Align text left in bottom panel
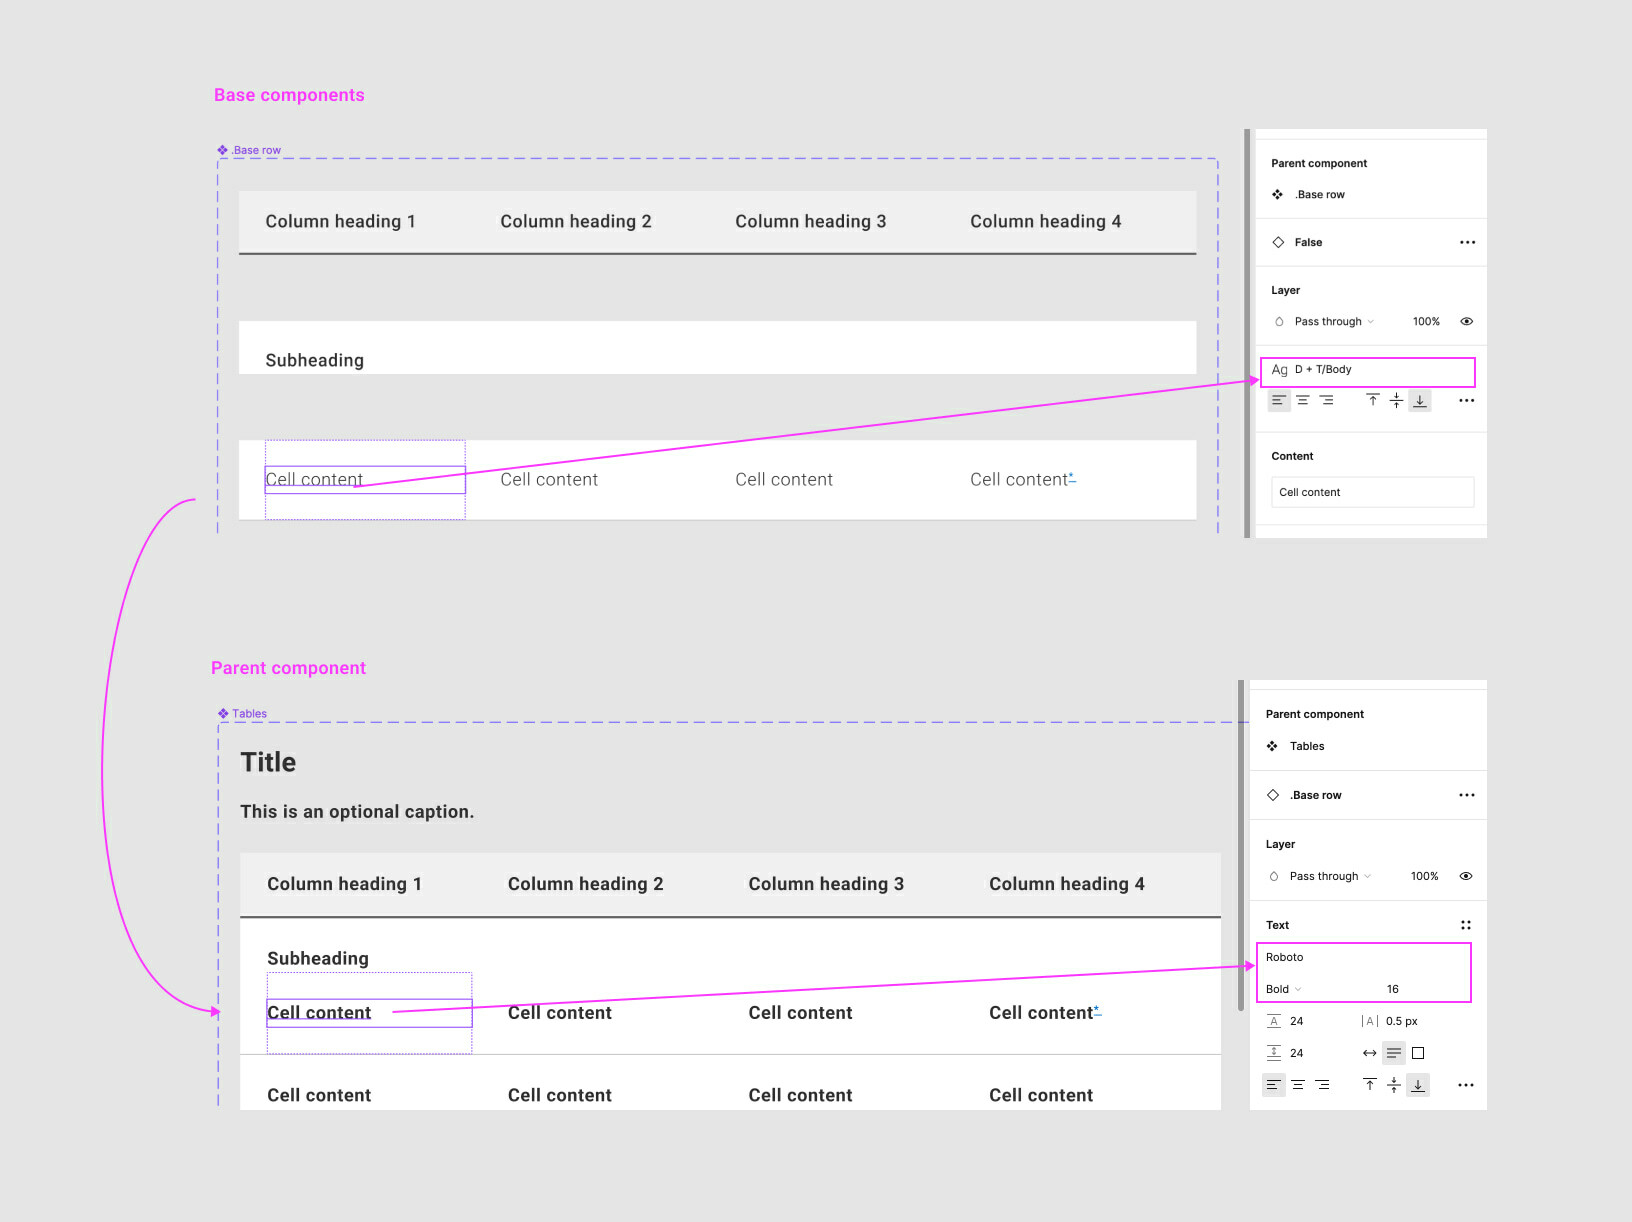Image resolution: width=1632 pixels, height=1222 pixels. [x=1273, y=1085]
